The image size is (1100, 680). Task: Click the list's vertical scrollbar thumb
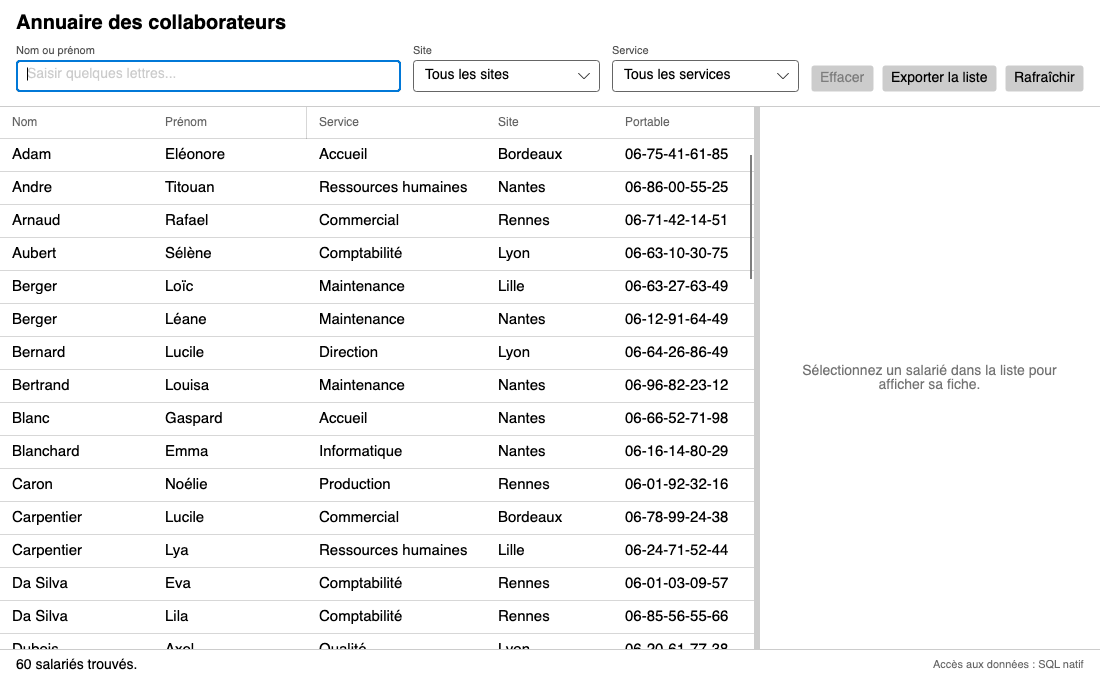pyautogui.click(x=751, y=217)
